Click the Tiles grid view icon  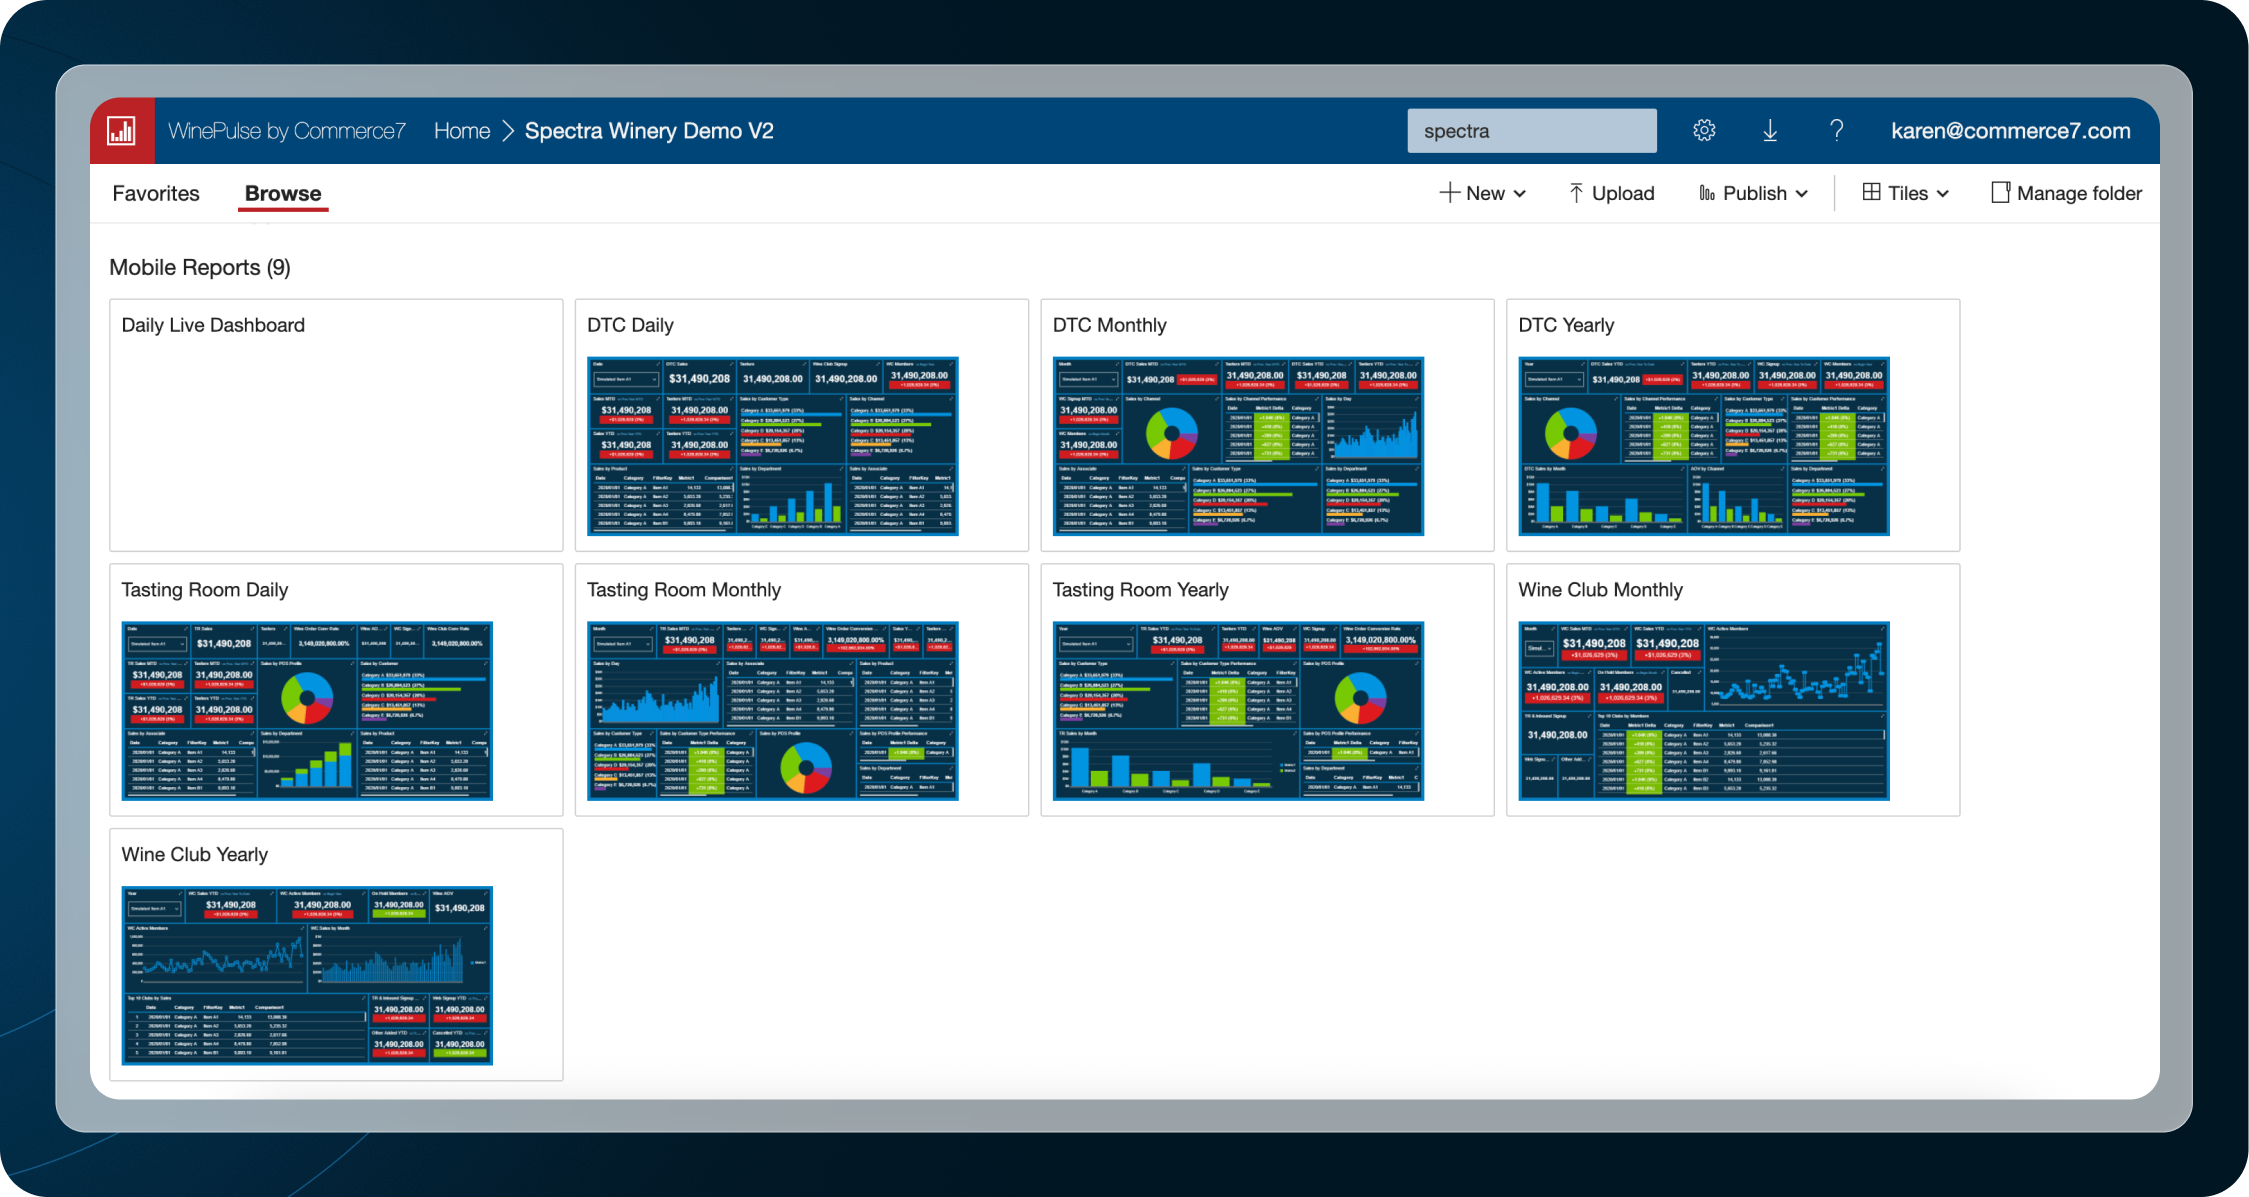coord(1871,192)
